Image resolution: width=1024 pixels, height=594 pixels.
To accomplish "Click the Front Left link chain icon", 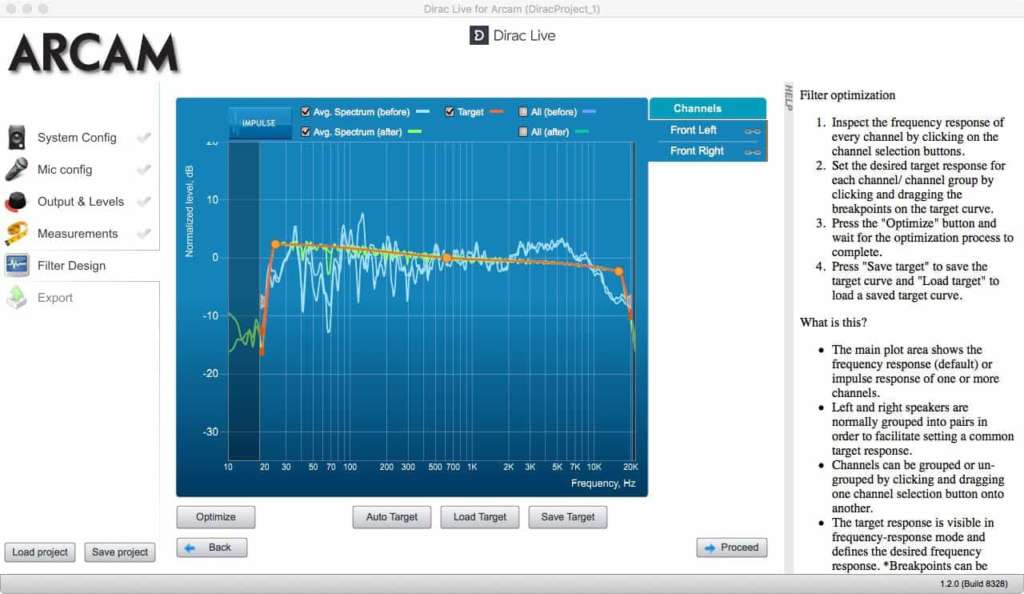I will coord(752,131).
